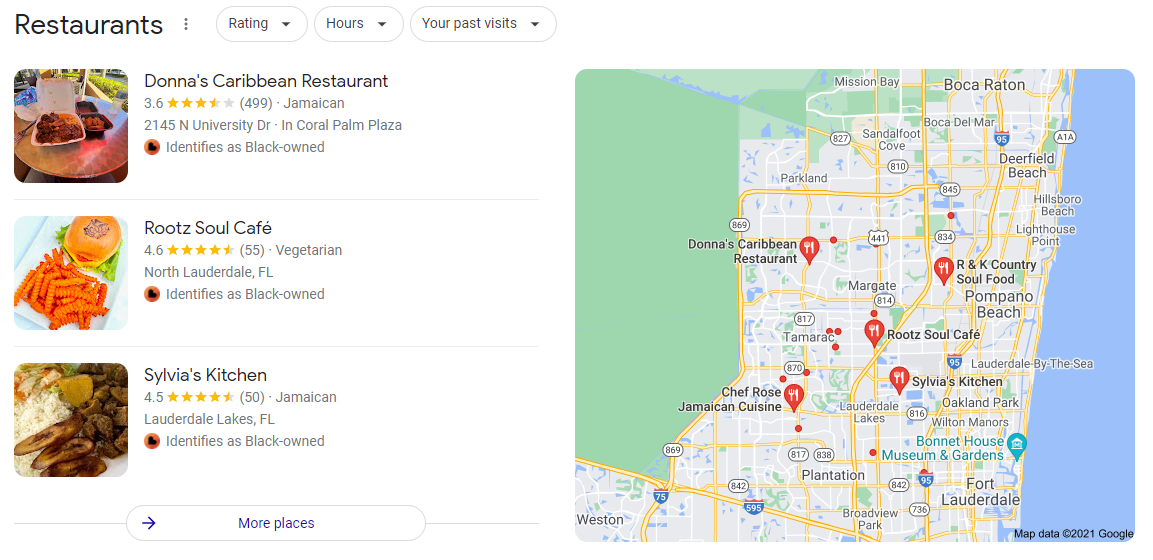The image size is (1153, 560).
Task: Select the Rootz Soul Café map pin
Action: coord(874,334)
